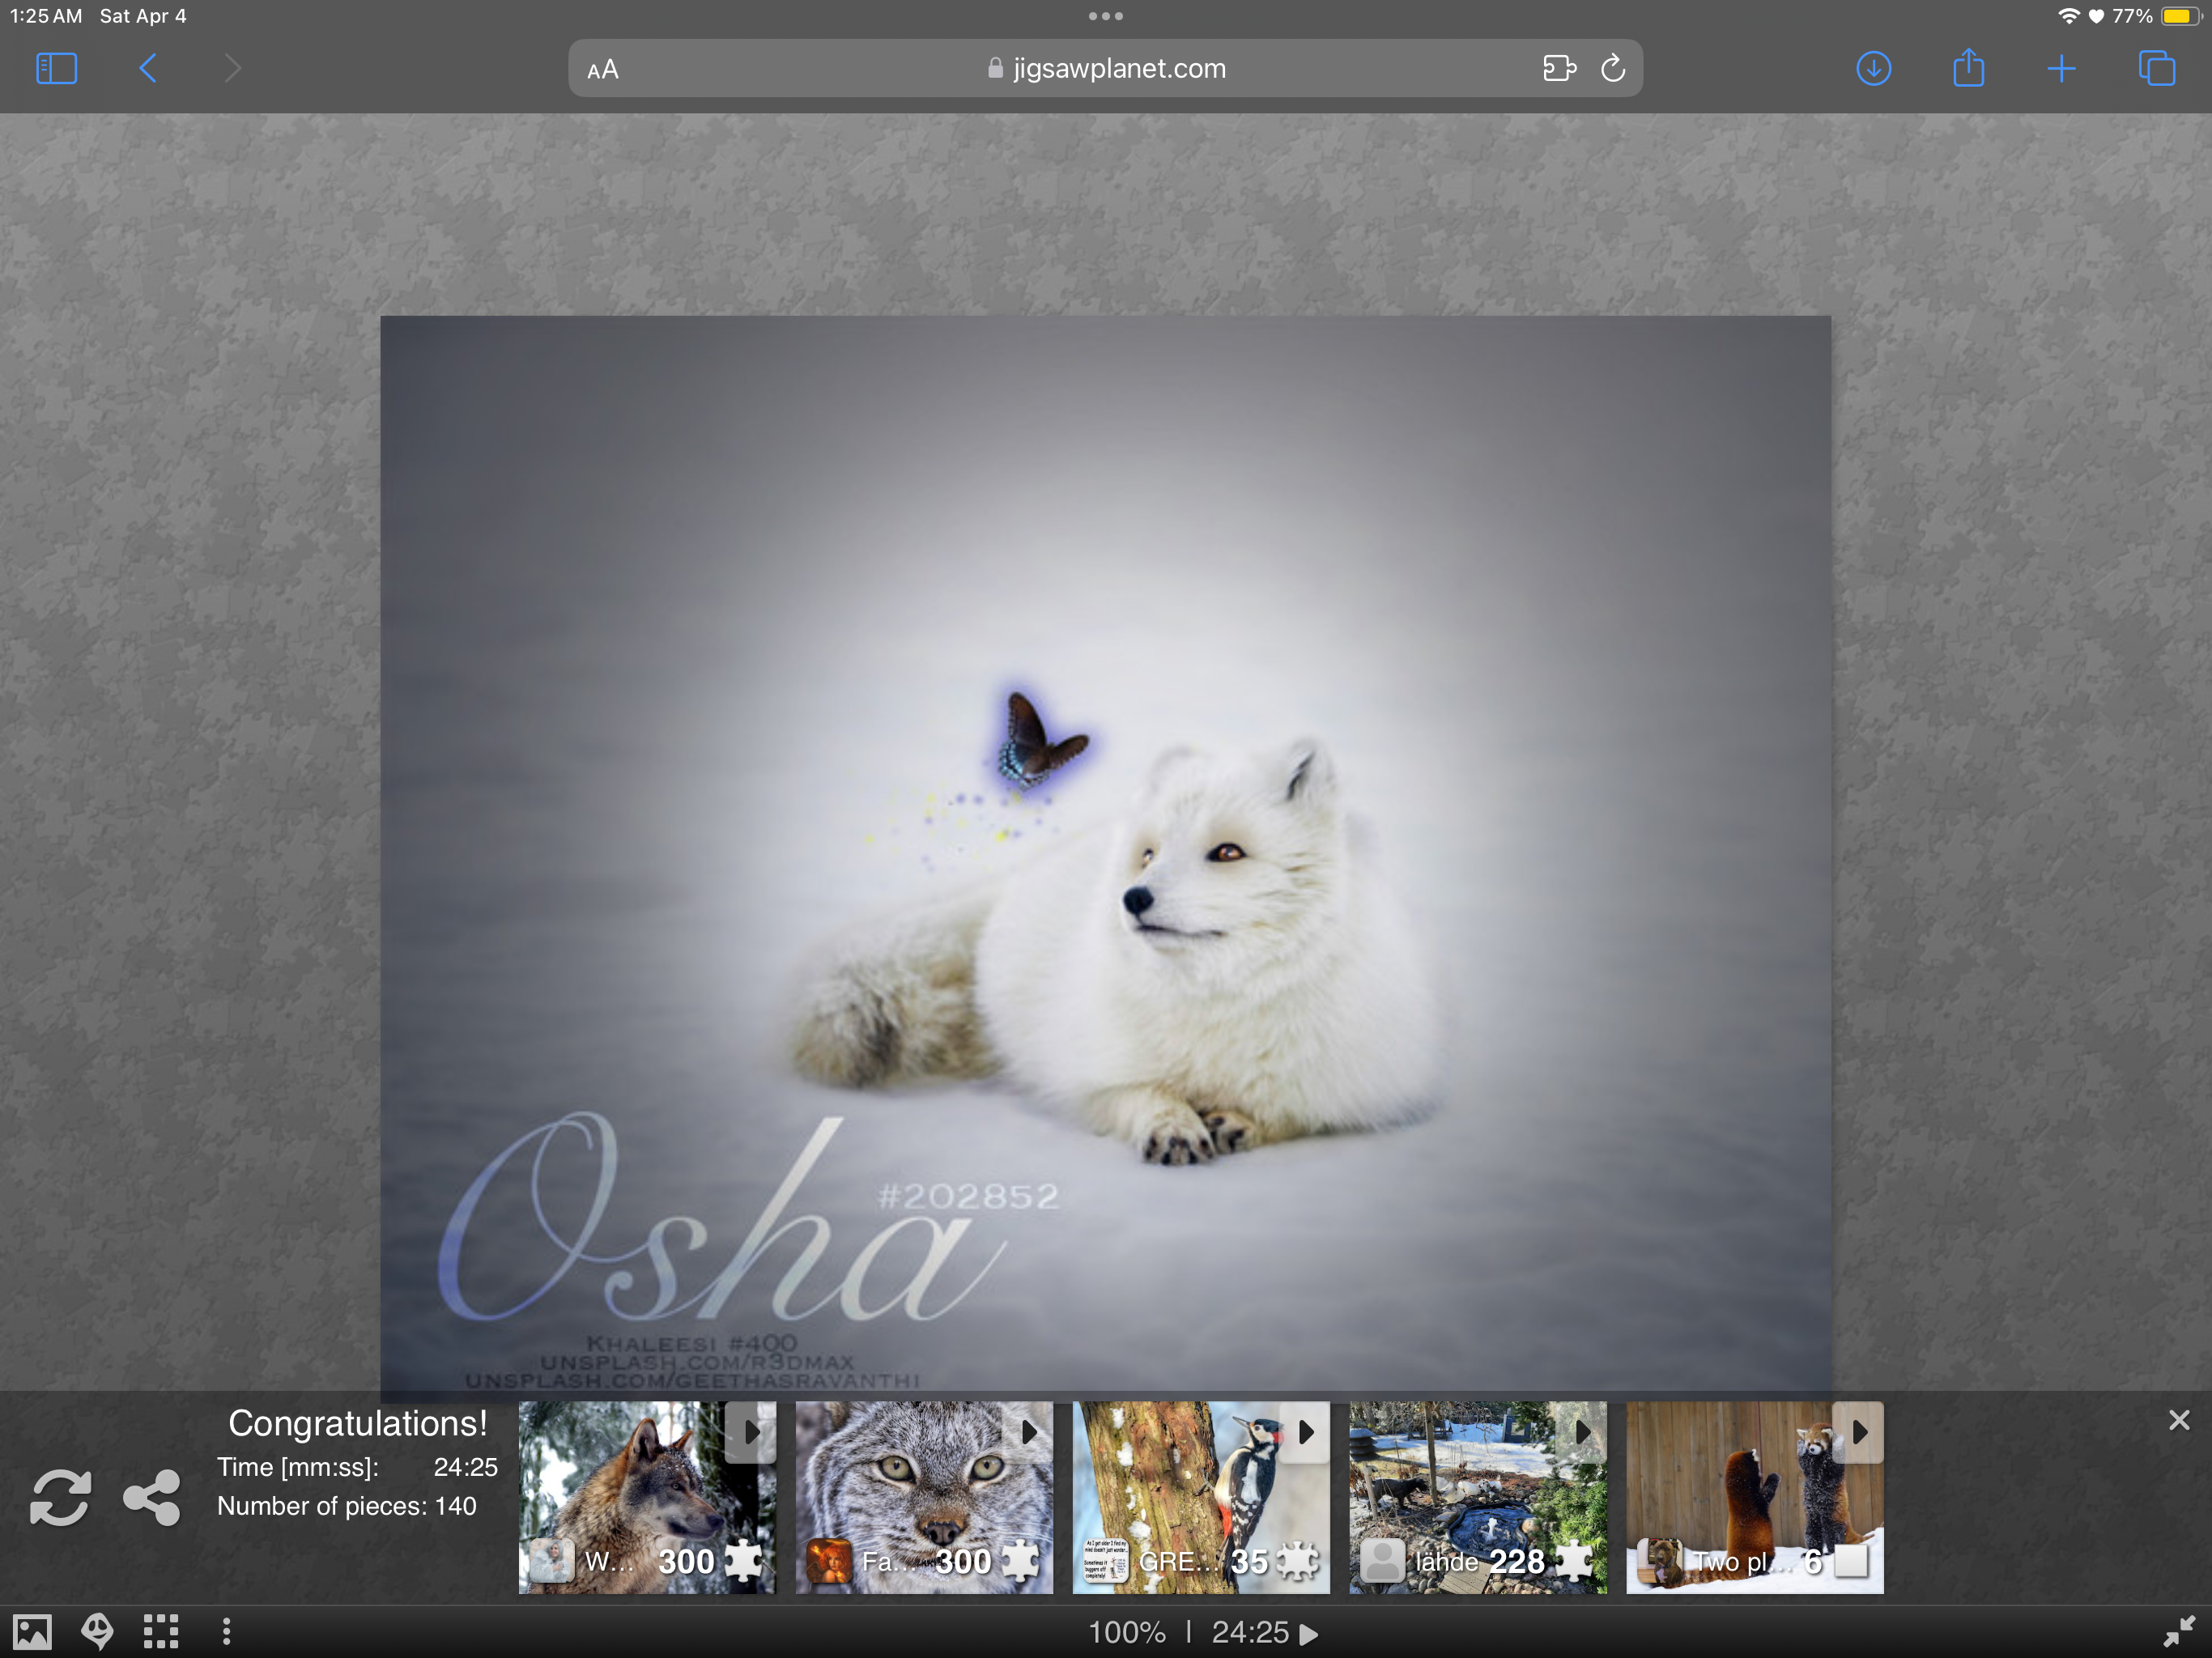Click the restart puzzle refresh icon
This screenshot has height=1658, width=2212.
pos(60,1497)
